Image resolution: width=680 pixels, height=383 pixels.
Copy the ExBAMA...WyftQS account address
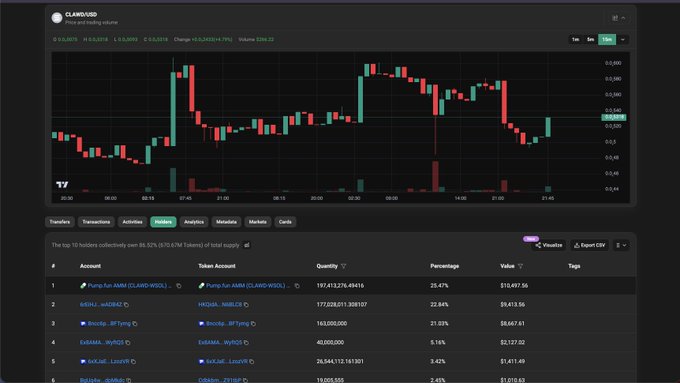pyautogui.click(x=128, y=343)
